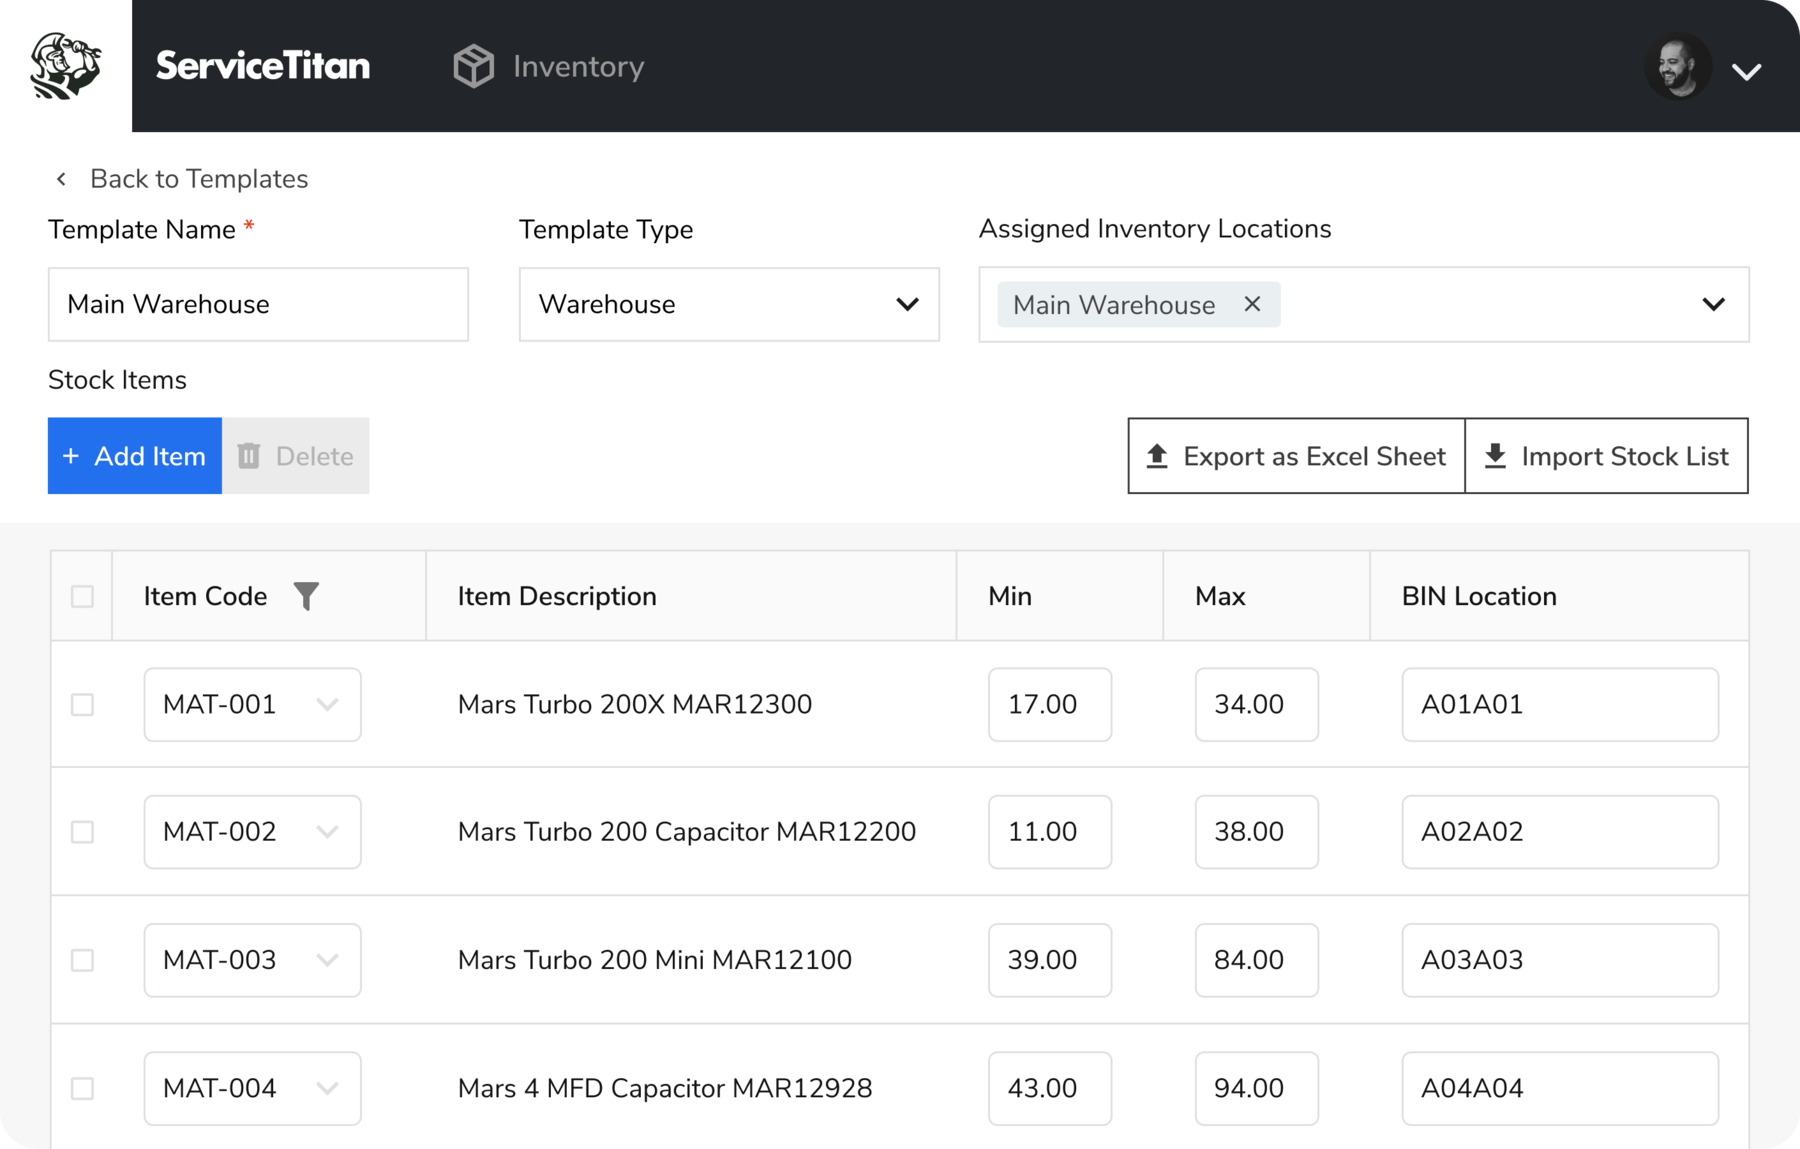Click the back chevron beside Back to Templates
1800x1149 pixels.
pos(61,178)
